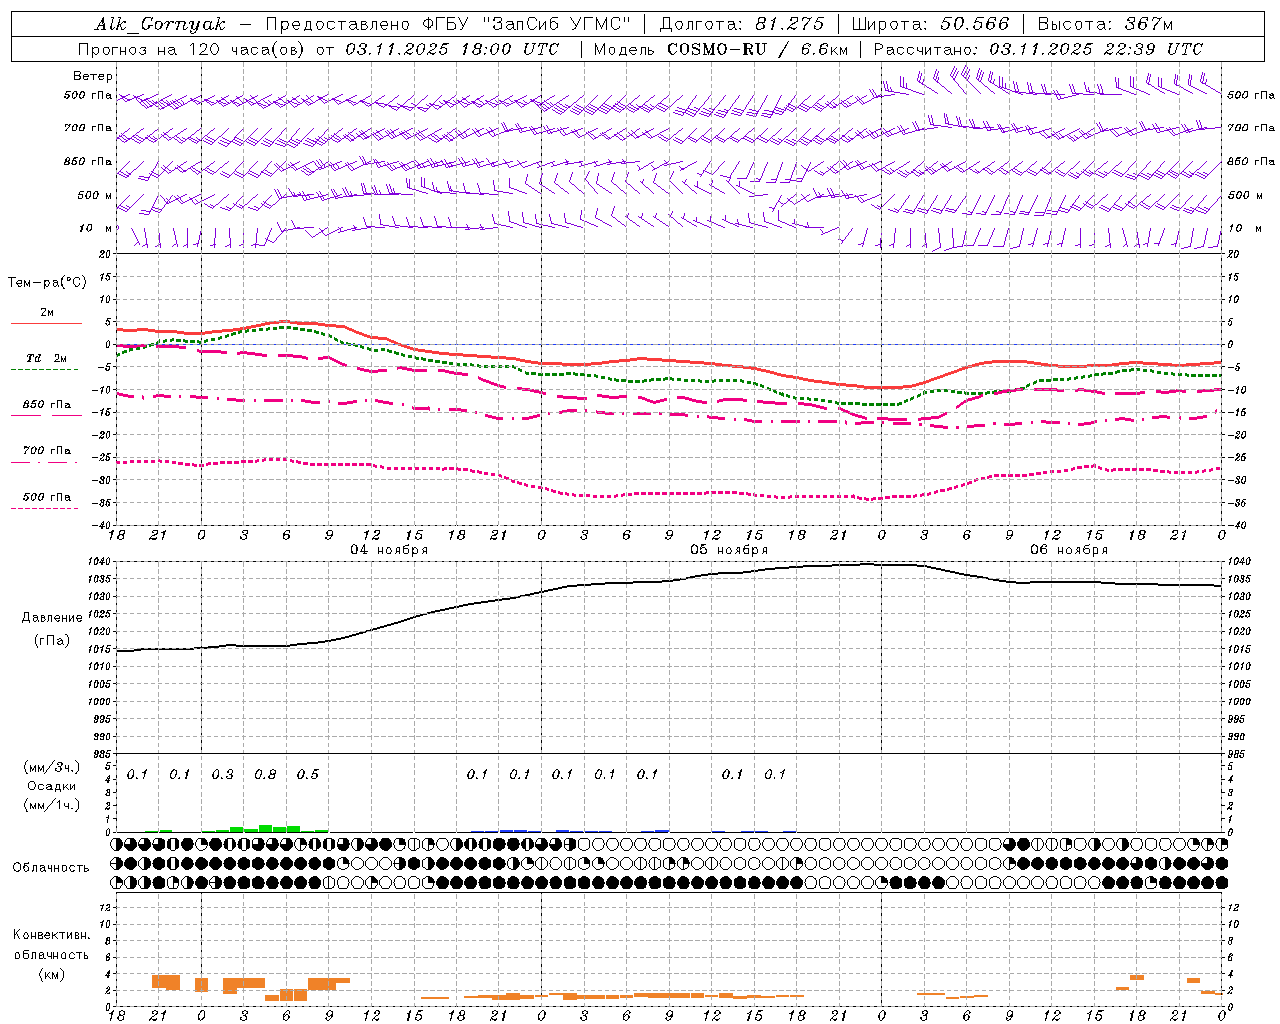Image resolution: width=1280 pixels, height=1024 pixels.
Task: Click the elevation value 367м
Action: (x=1148, y=24)
